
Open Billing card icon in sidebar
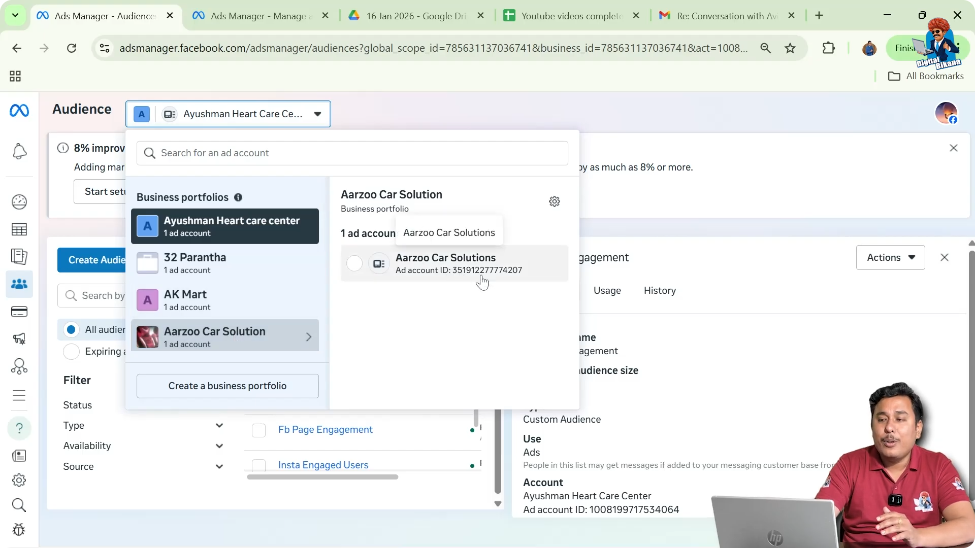pyautogui.click(x=19, y=311)
